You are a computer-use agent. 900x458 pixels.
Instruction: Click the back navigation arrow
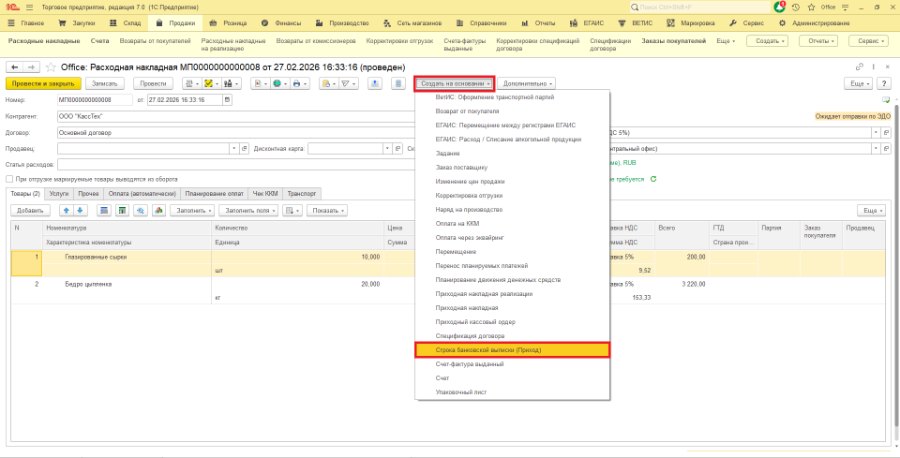tap(15, 67)
